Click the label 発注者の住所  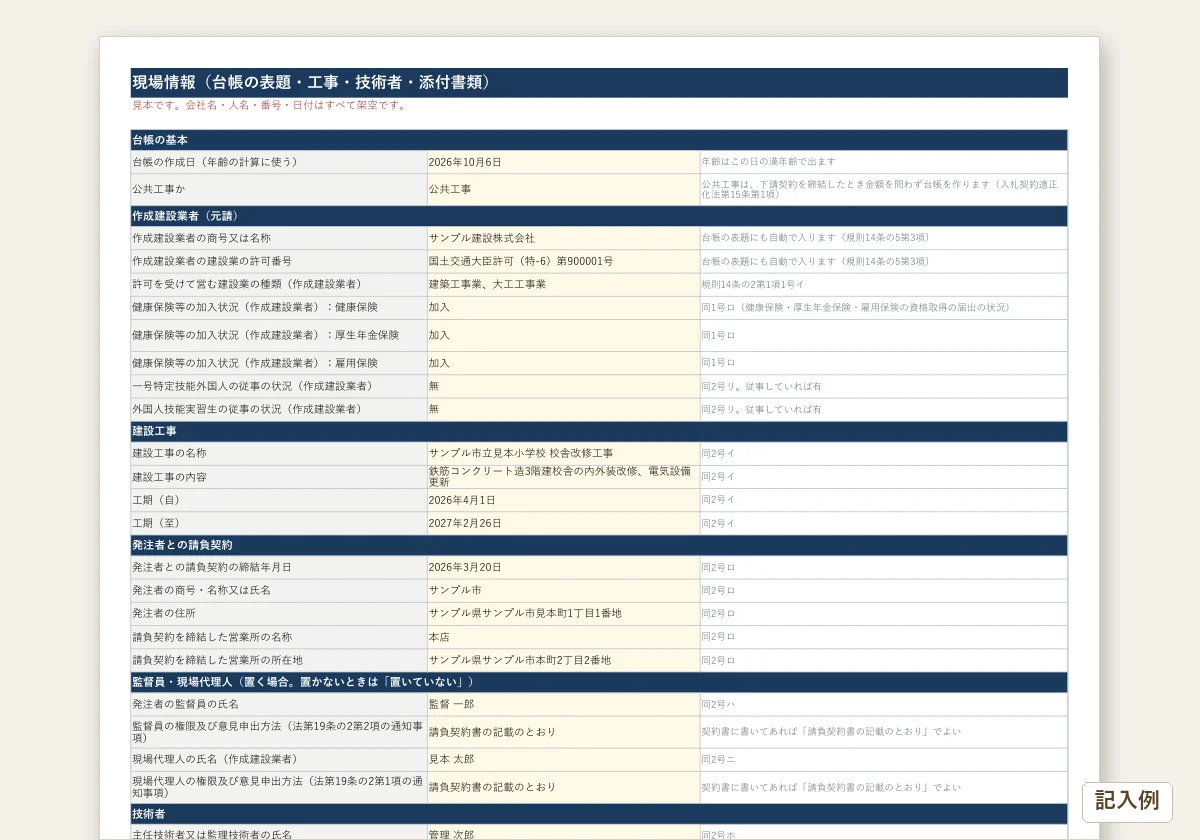(164, 613)
